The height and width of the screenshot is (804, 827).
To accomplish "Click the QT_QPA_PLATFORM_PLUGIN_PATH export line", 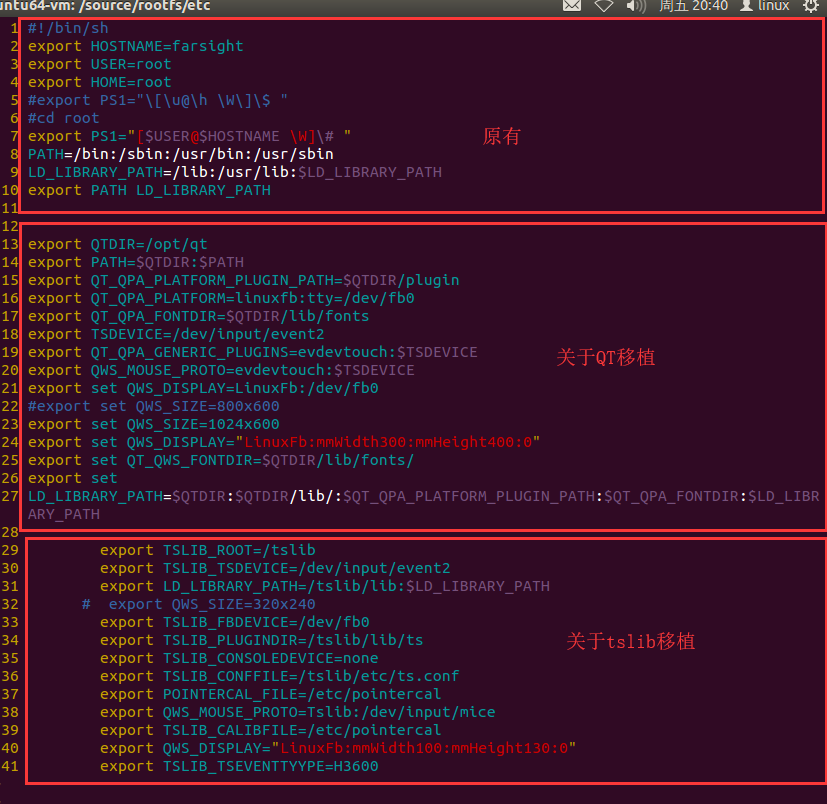I will [x=244, y=280].
